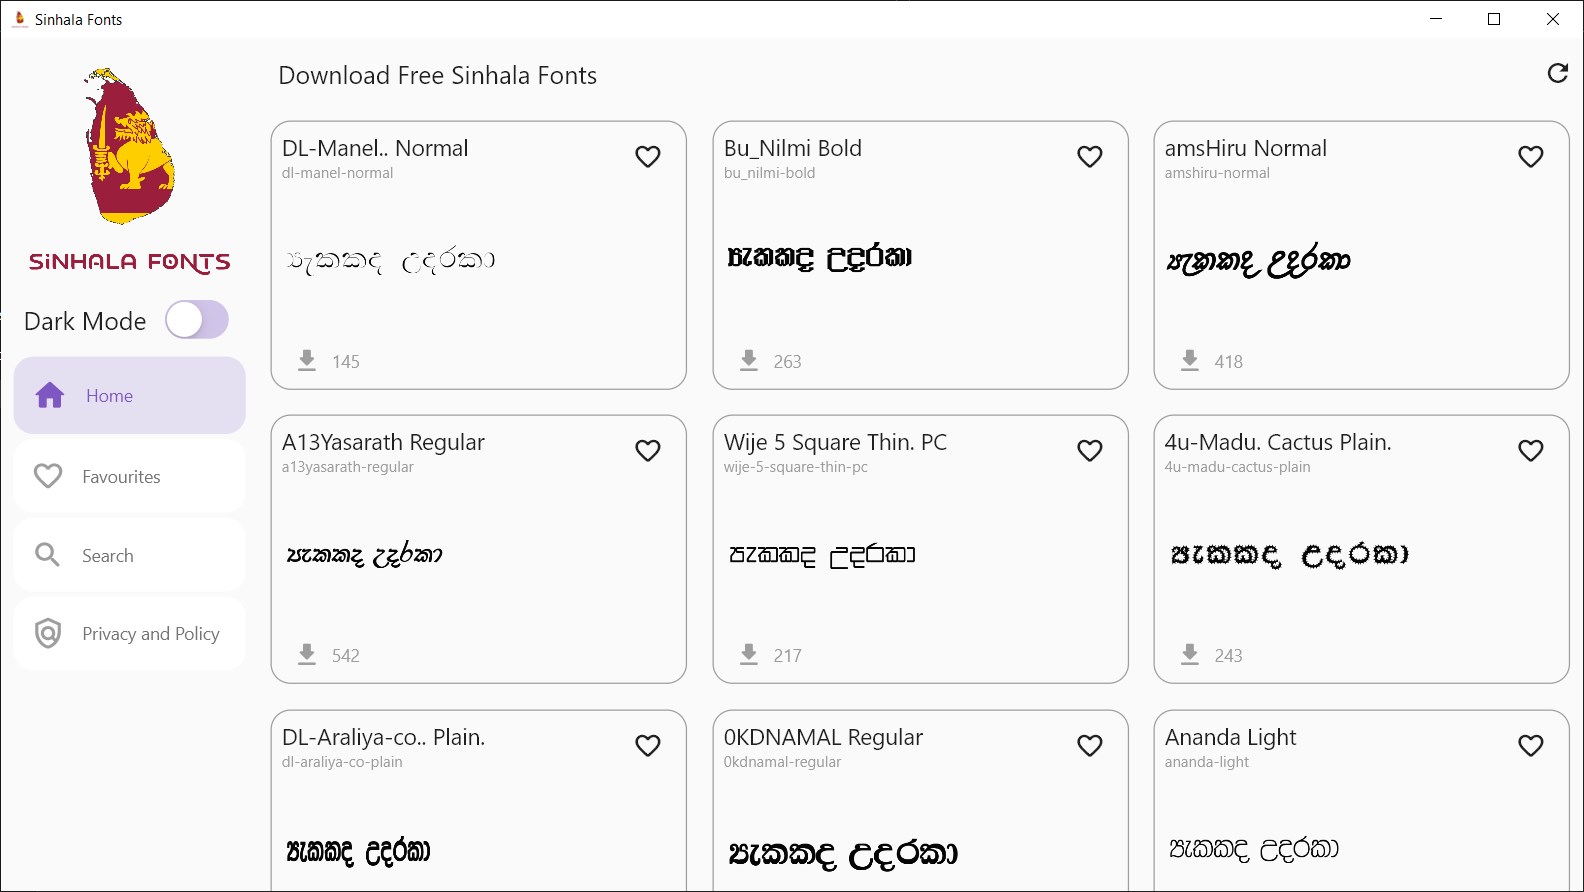The width and height of the screenshot is (1584, 892).
Task: Select the DL-Araliya-co Plain card title
Action: click(x=383, y=738)
